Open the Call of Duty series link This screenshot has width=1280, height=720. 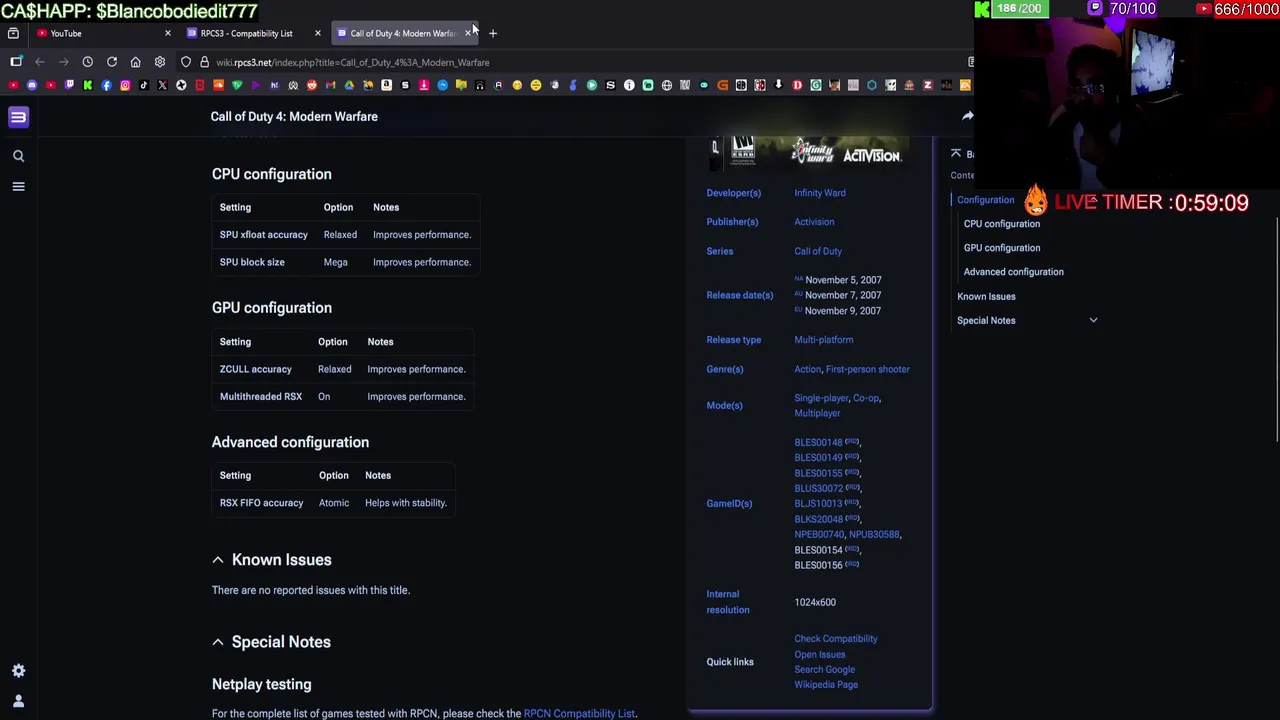point(818,251)
